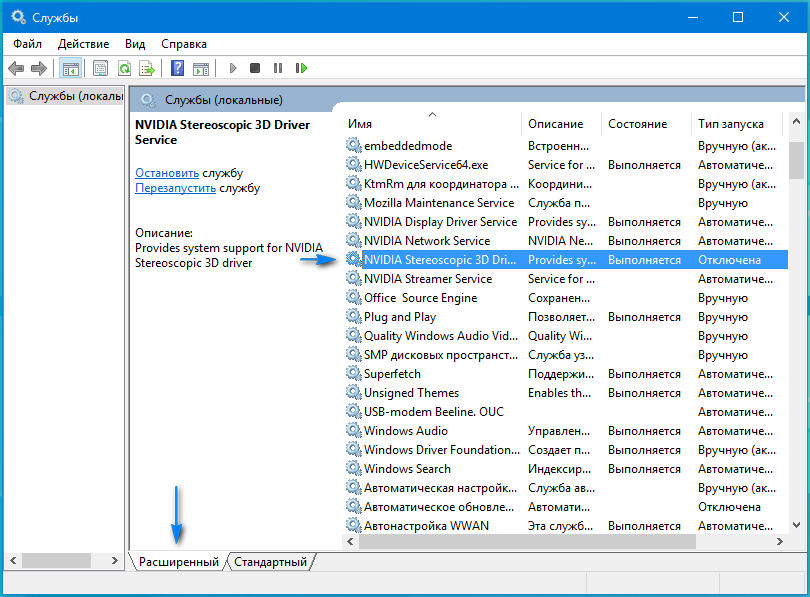
Task: Stop the service with the toolbar square button
Action: 255,68
